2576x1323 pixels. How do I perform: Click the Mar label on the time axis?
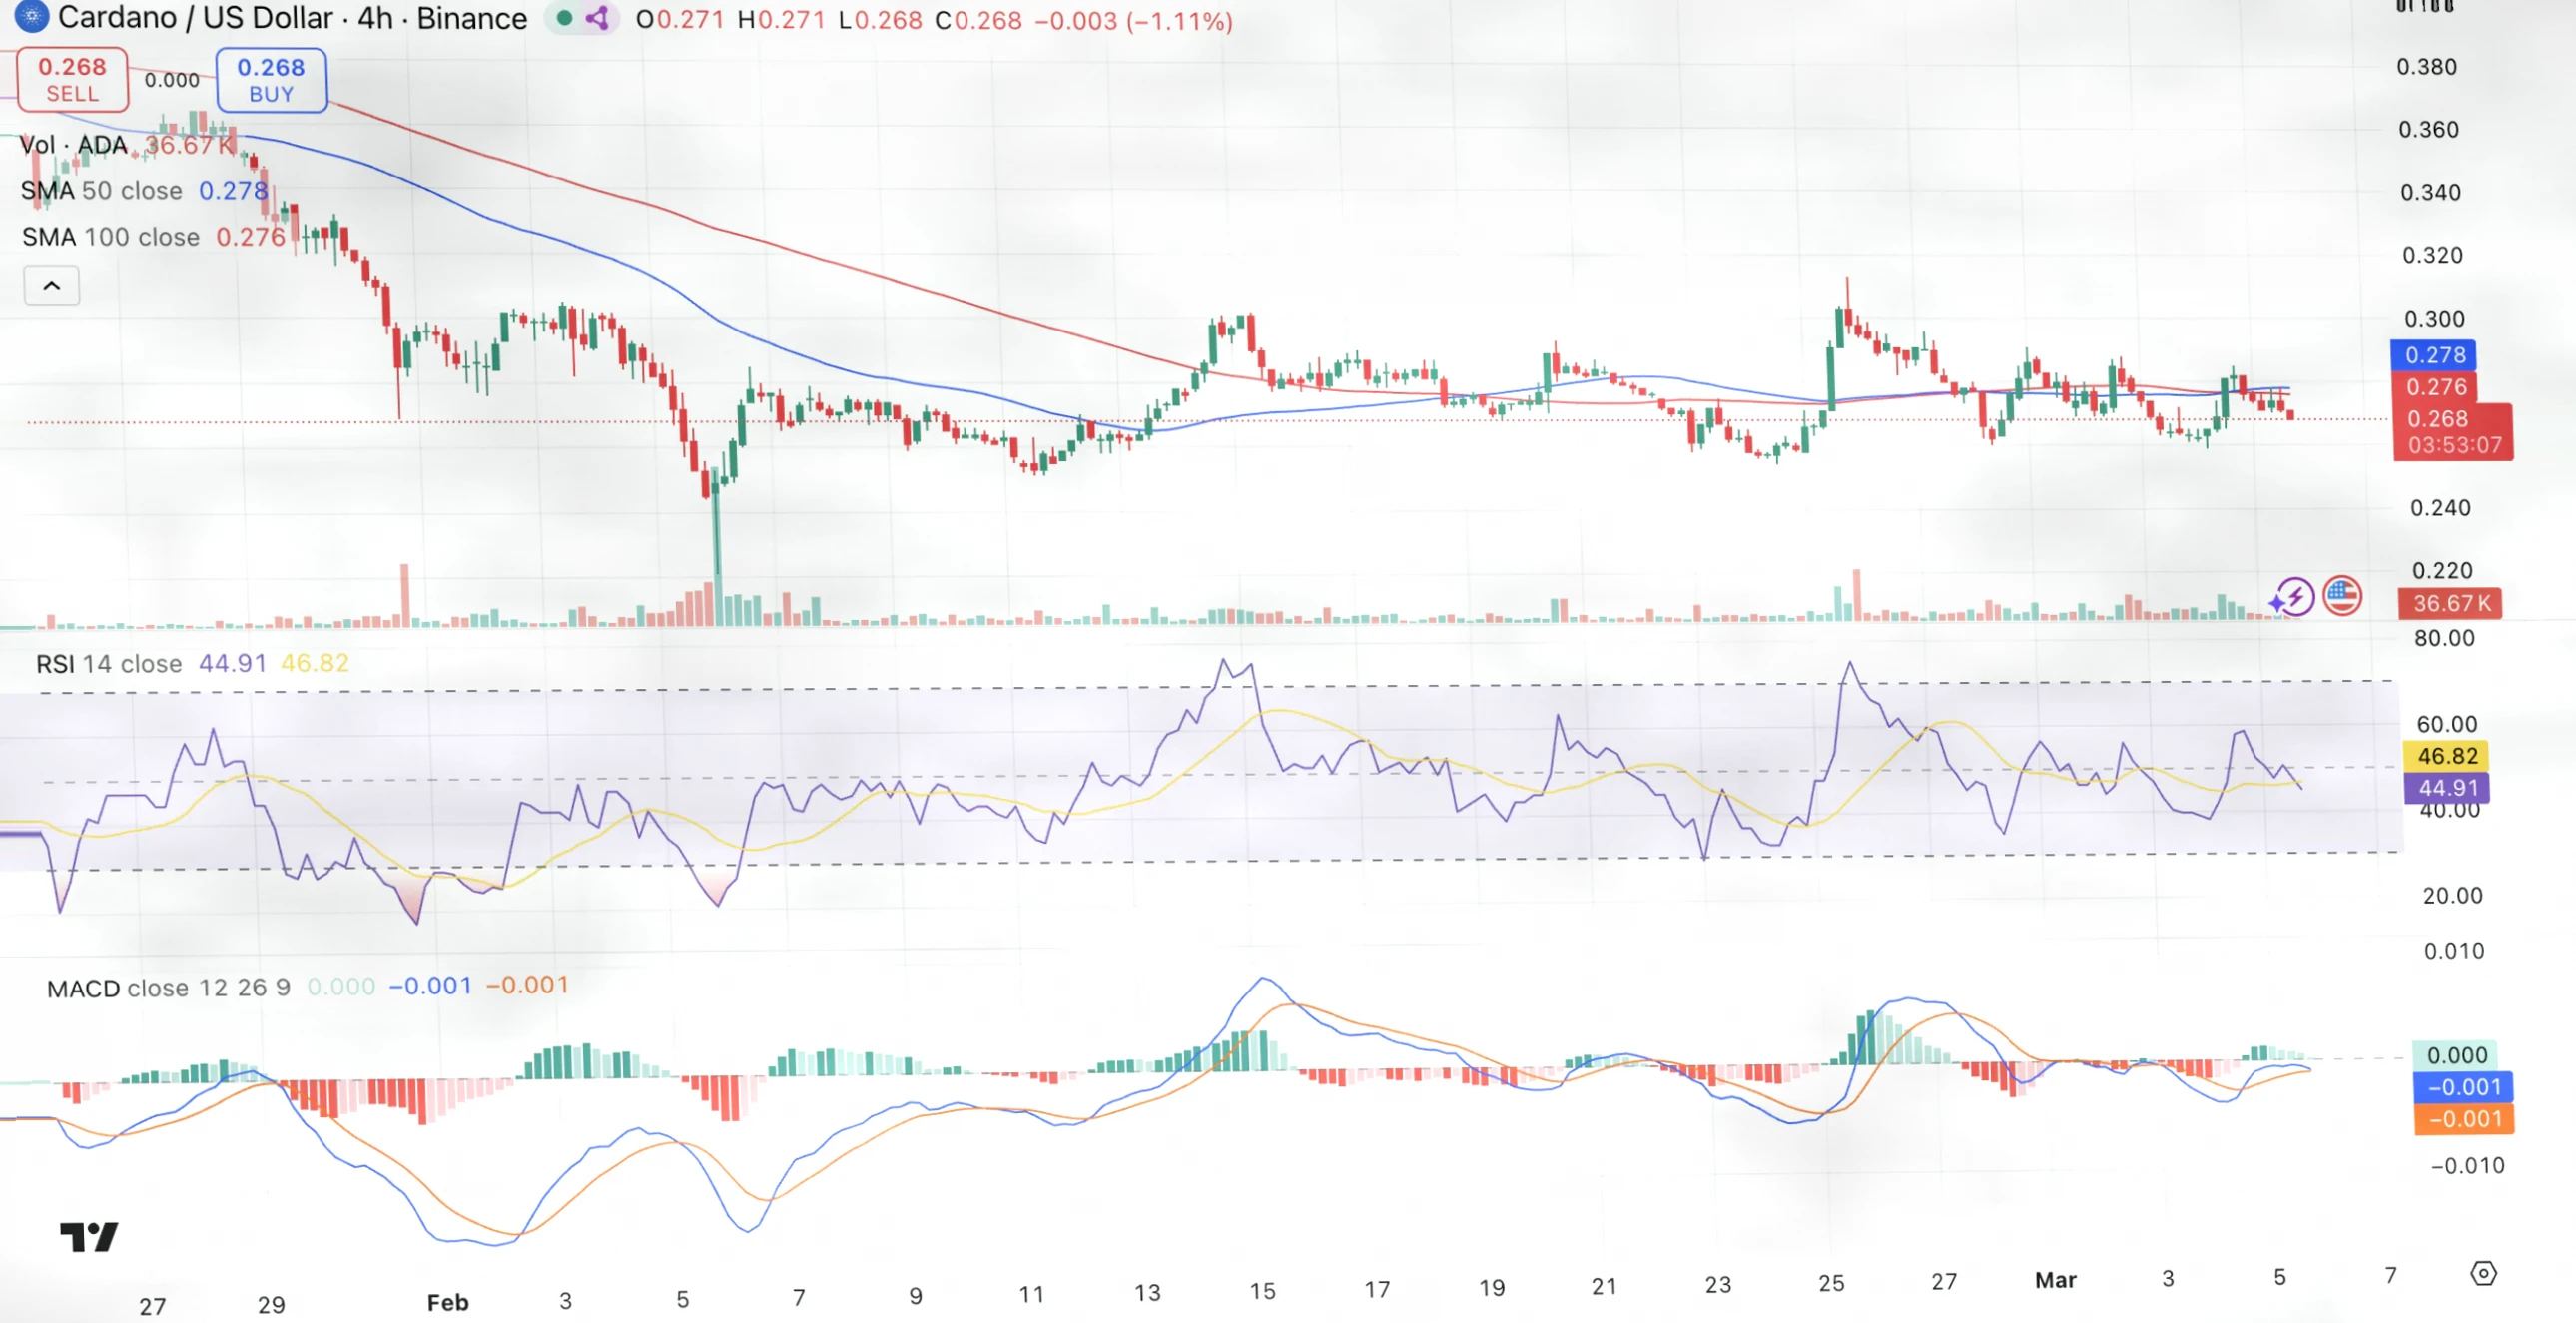(2056, 1280)
